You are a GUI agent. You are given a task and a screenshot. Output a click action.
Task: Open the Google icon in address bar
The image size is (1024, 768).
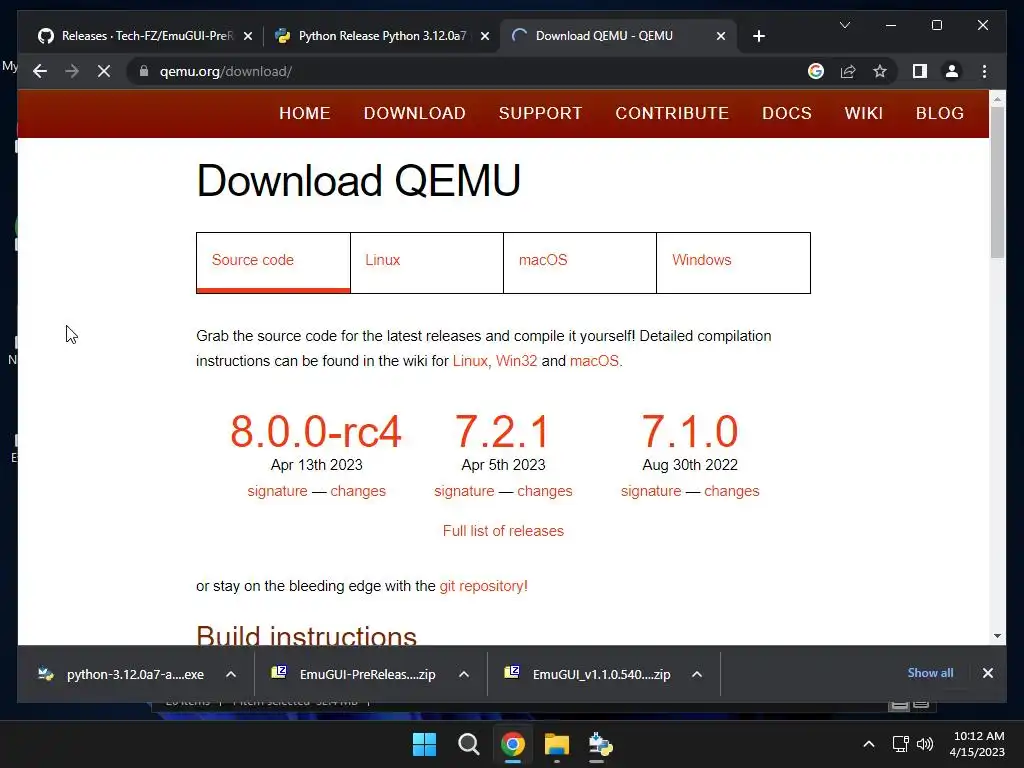point(816,71)
